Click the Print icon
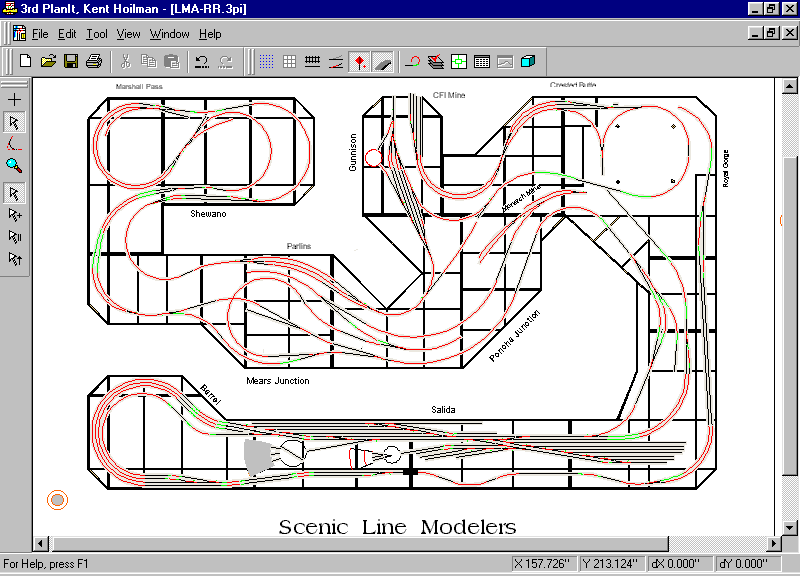 94,61
